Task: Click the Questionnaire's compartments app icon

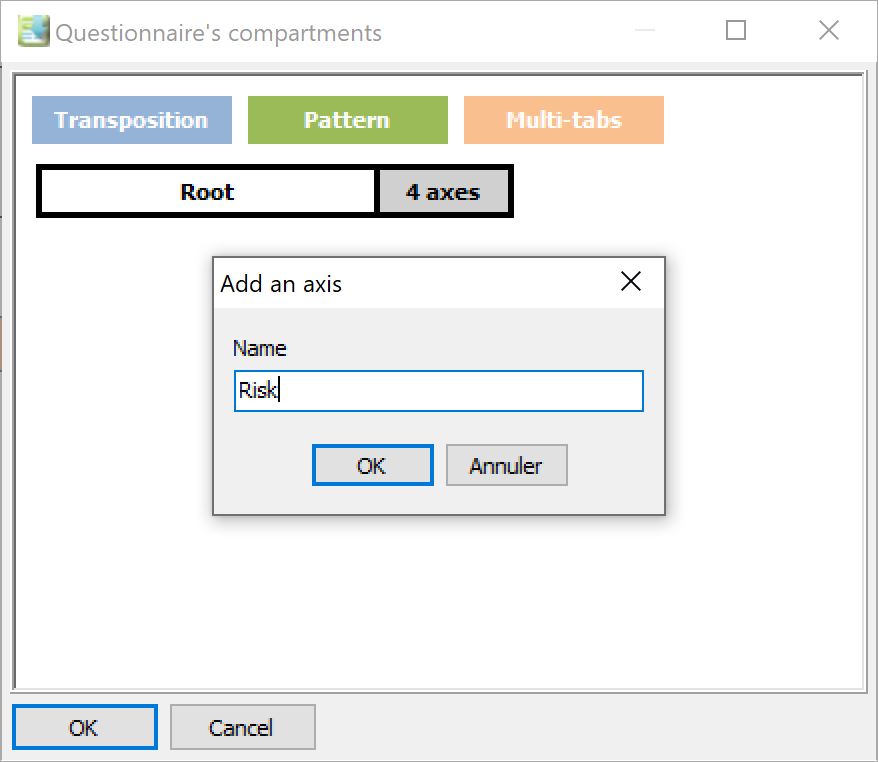Action: coord(34,31)
